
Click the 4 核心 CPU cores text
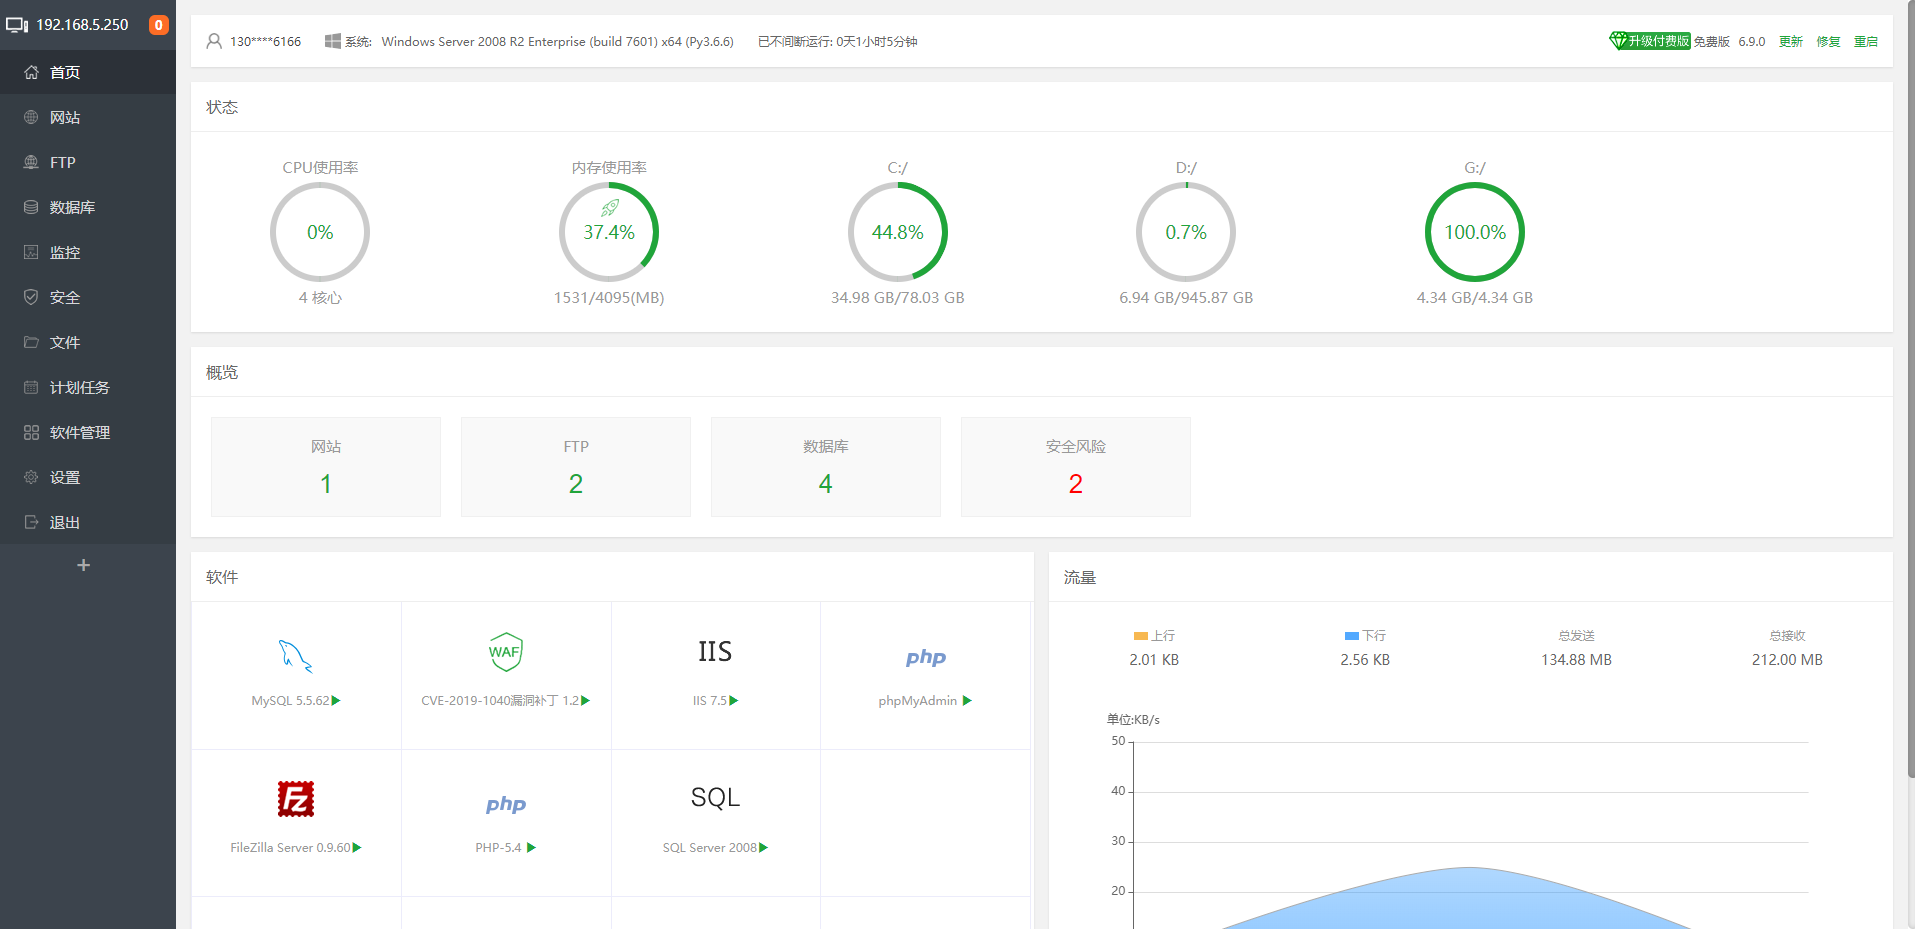pyautogui.click(x=320, y=298)
